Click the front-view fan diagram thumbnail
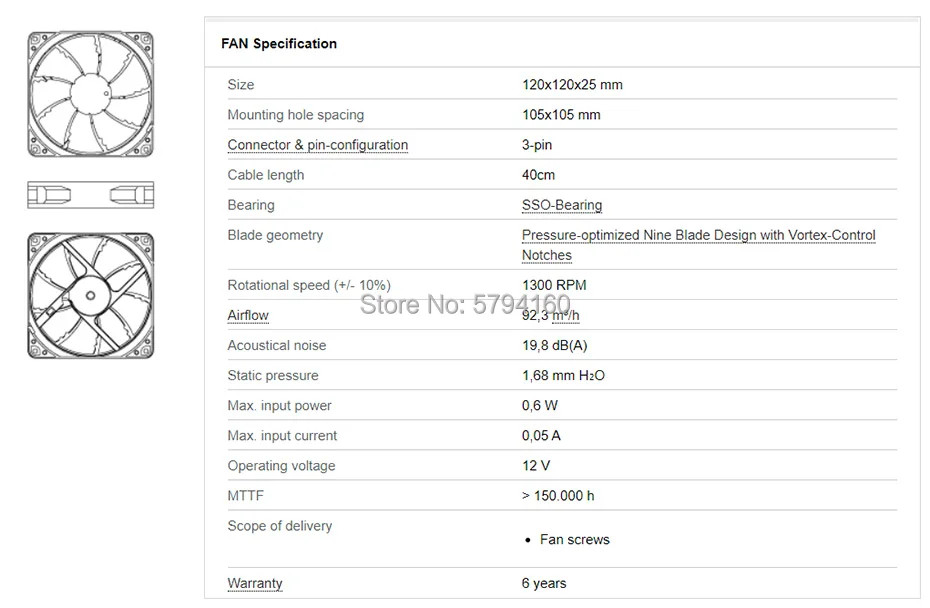 (x=90, y=93)
